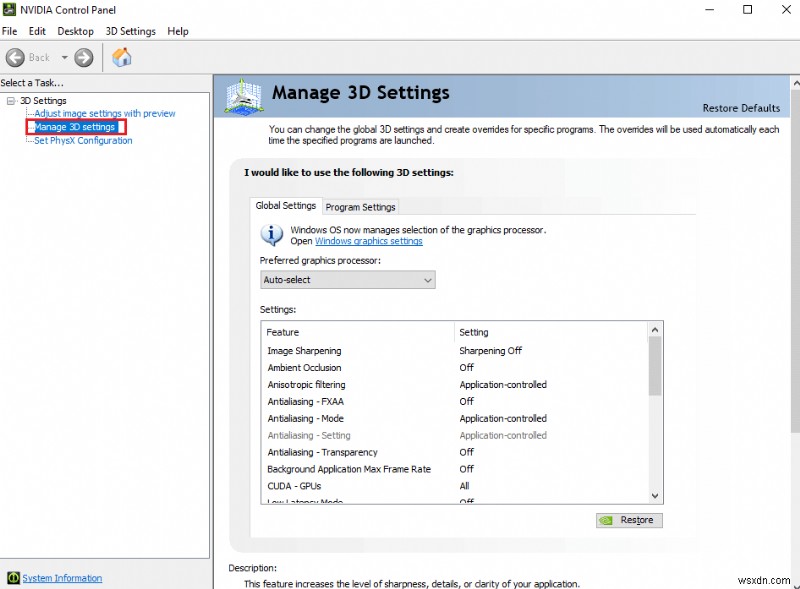Switch to the Program Settings tab
Screen dimensions: 800x589
[360, 207]
